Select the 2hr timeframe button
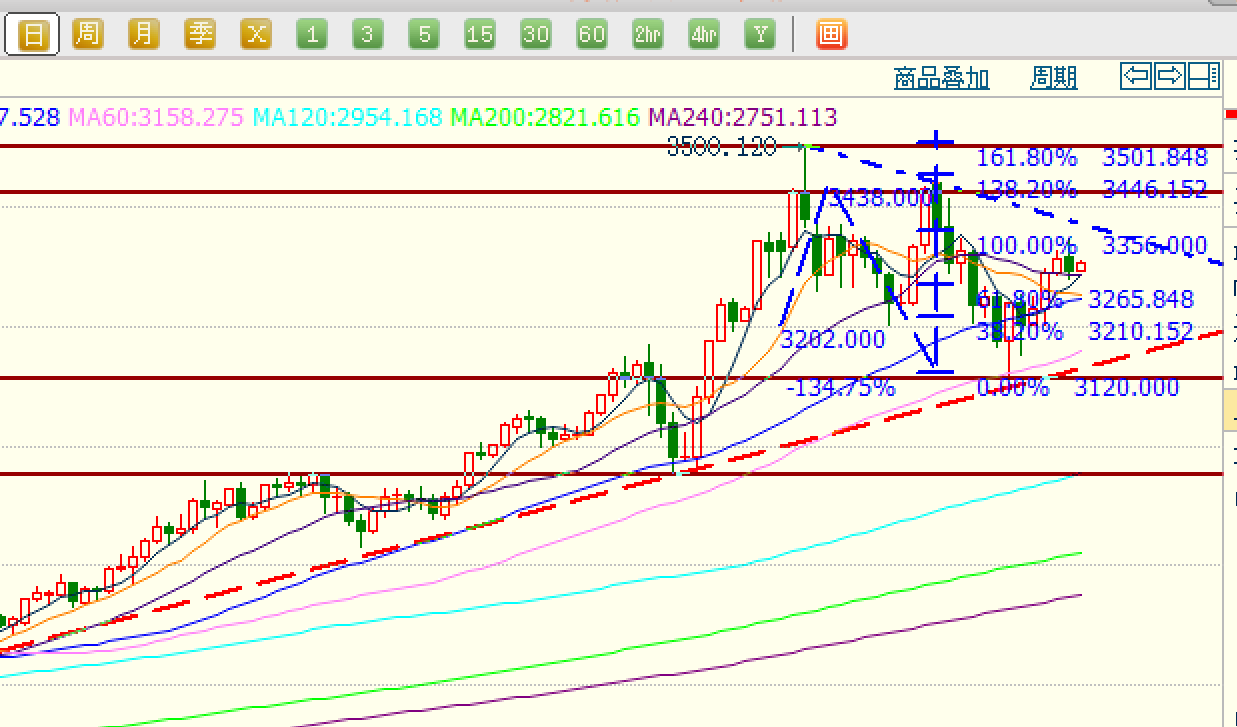Viewport: 1237px width, 727px height. pyautogui.click(x=648, y=35)
